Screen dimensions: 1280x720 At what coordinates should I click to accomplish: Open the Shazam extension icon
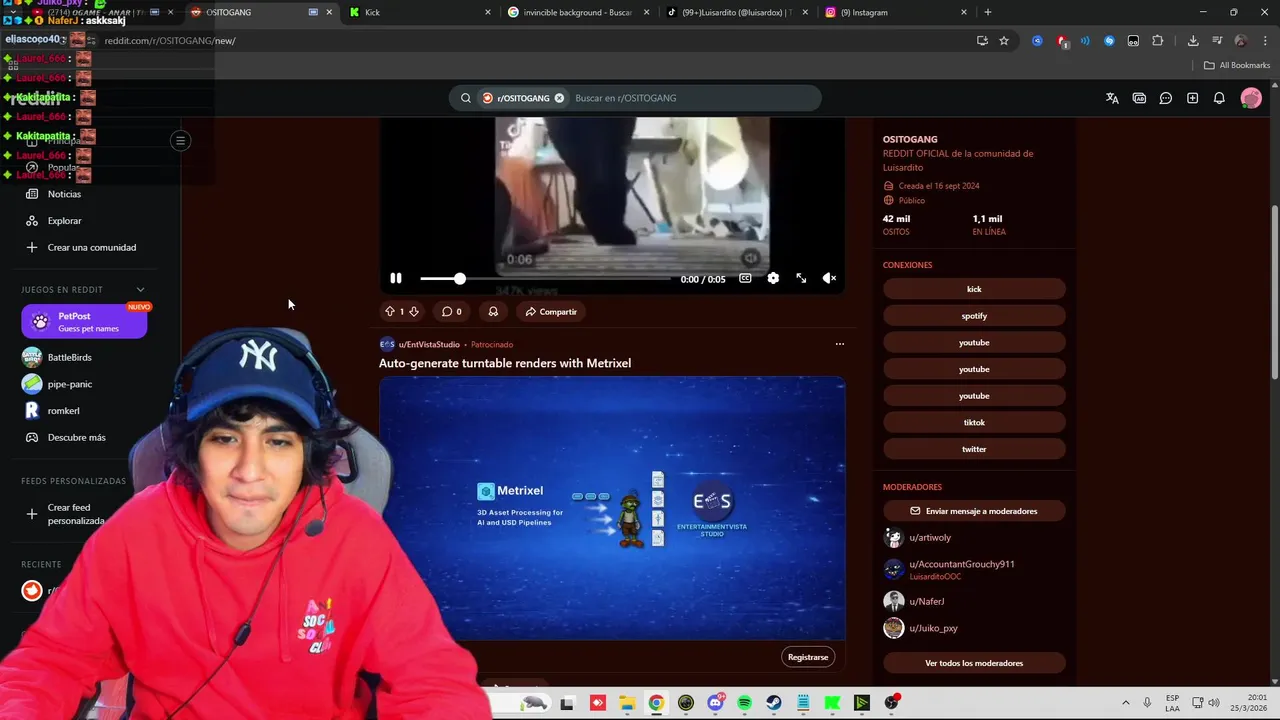tap(1109, 41)
